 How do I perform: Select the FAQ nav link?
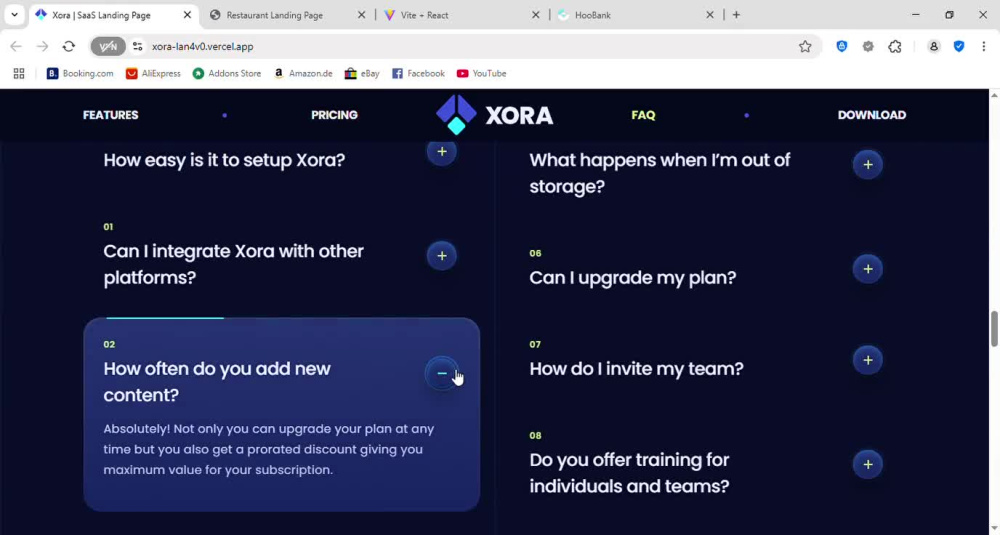pos(643,115)
